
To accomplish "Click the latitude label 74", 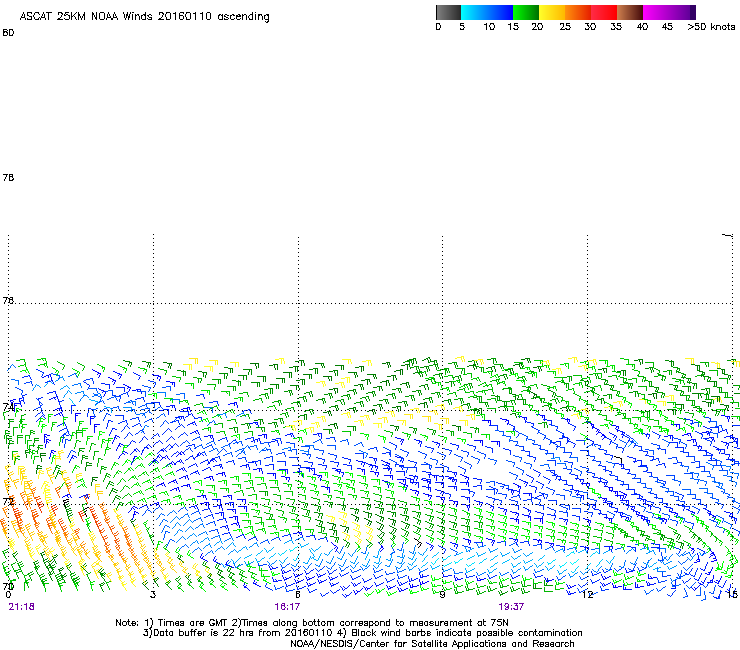I will pyautogui.click(x=8, y=406).
